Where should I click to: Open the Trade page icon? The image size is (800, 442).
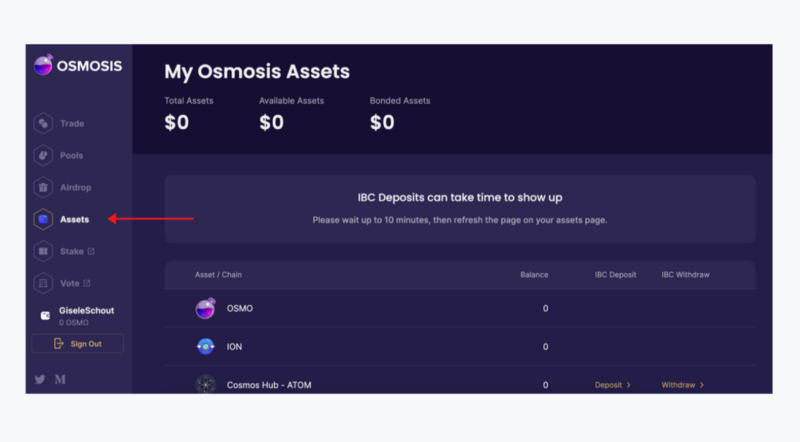tap(43, 124)
